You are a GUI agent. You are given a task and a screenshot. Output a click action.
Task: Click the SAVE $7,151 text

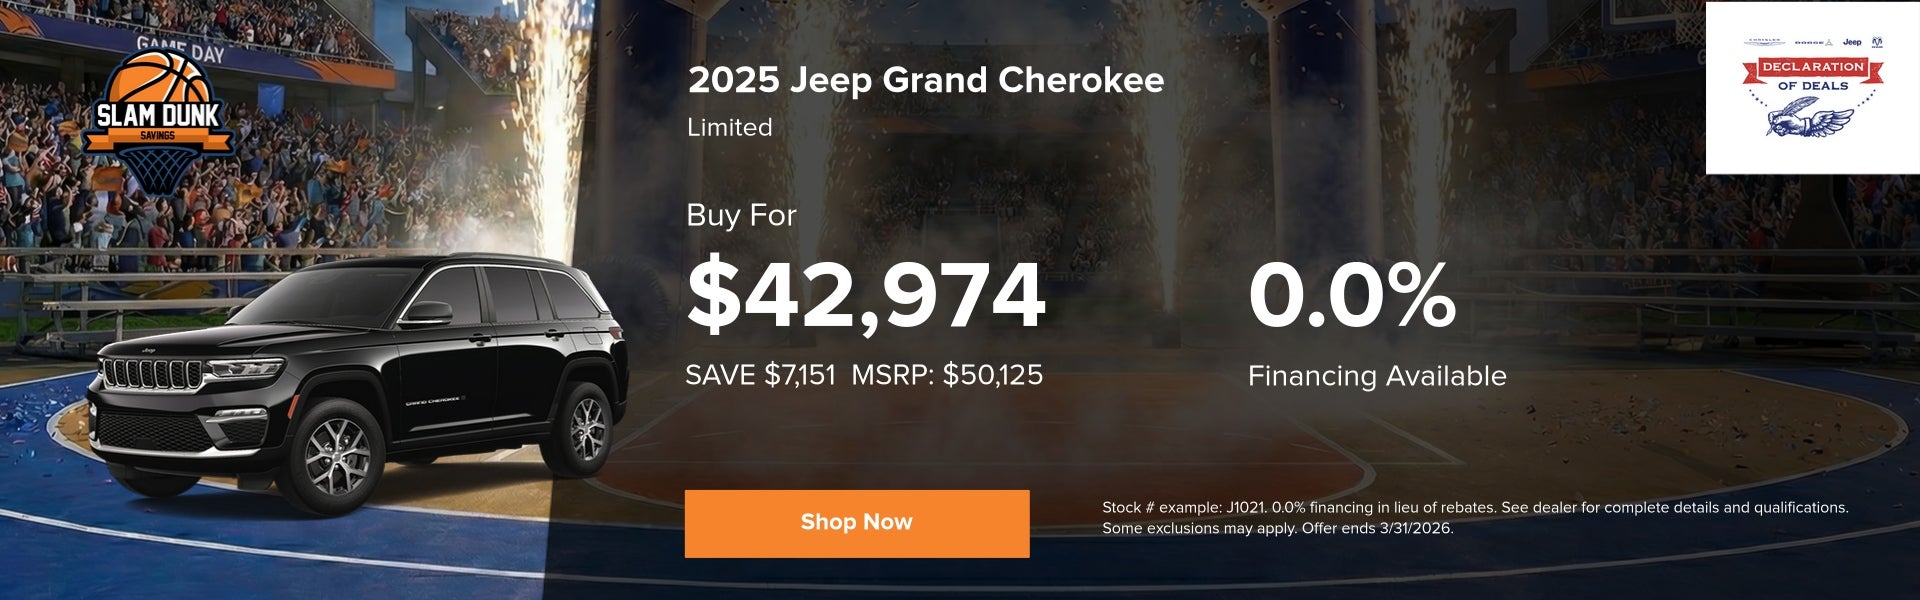coord(760,375)
